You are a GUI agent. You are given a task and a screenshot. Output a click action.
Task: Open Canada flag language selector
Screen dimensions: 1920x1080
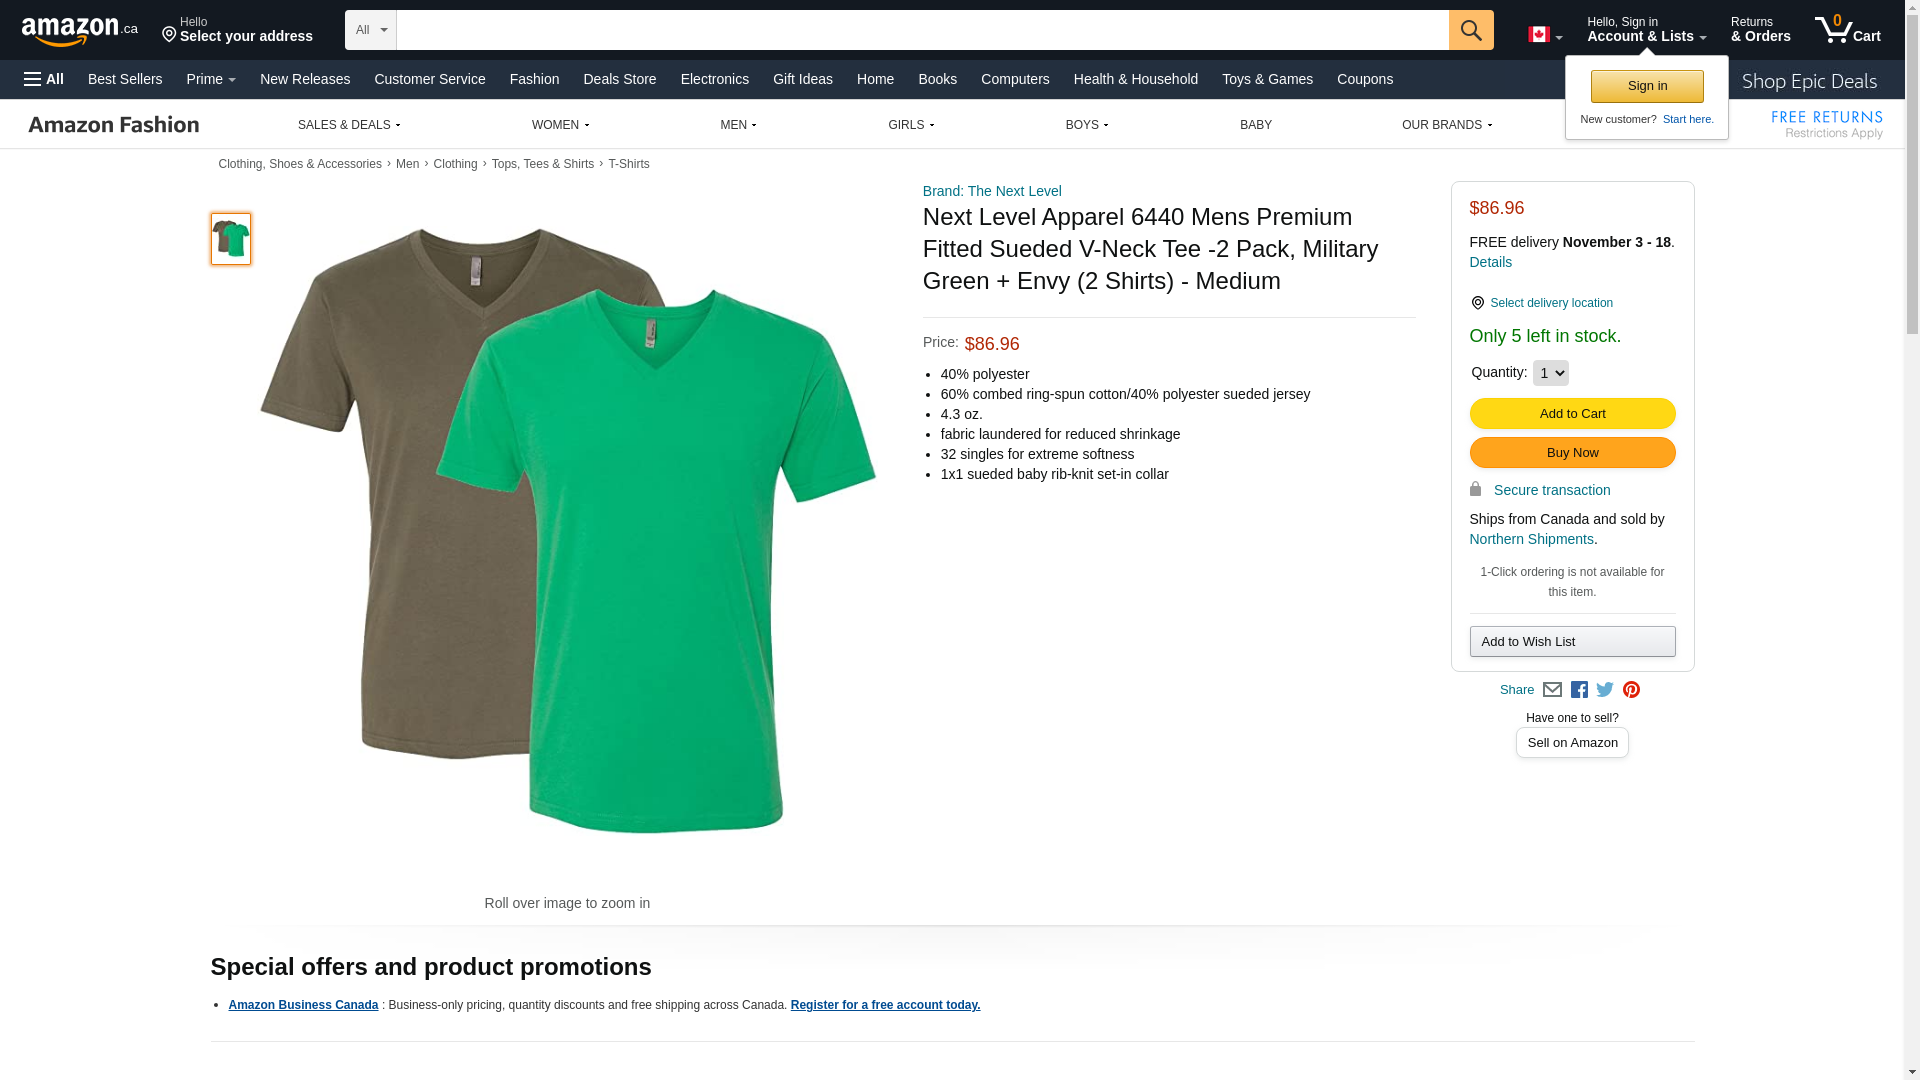[x=1544, y=35]
